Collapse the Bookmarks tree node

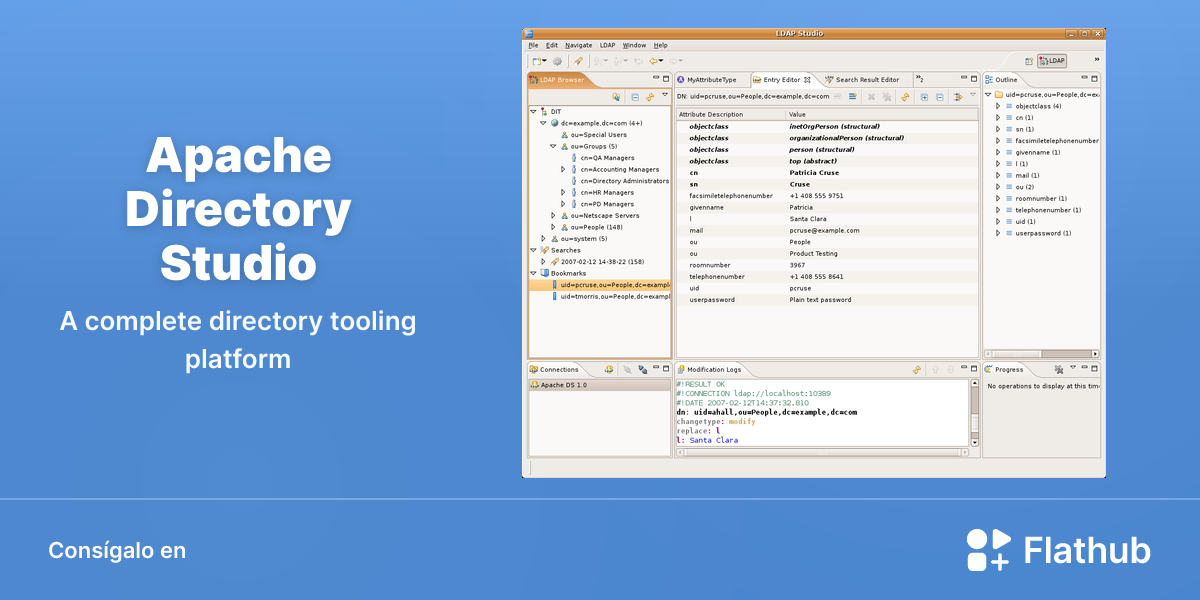tap(533, 273)
